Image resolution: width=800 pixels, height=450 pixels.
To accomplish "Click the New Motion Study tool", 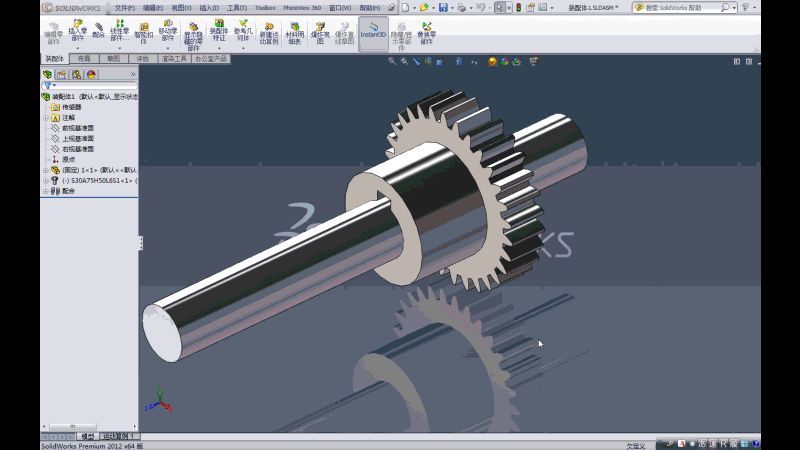I will (269, 34).
